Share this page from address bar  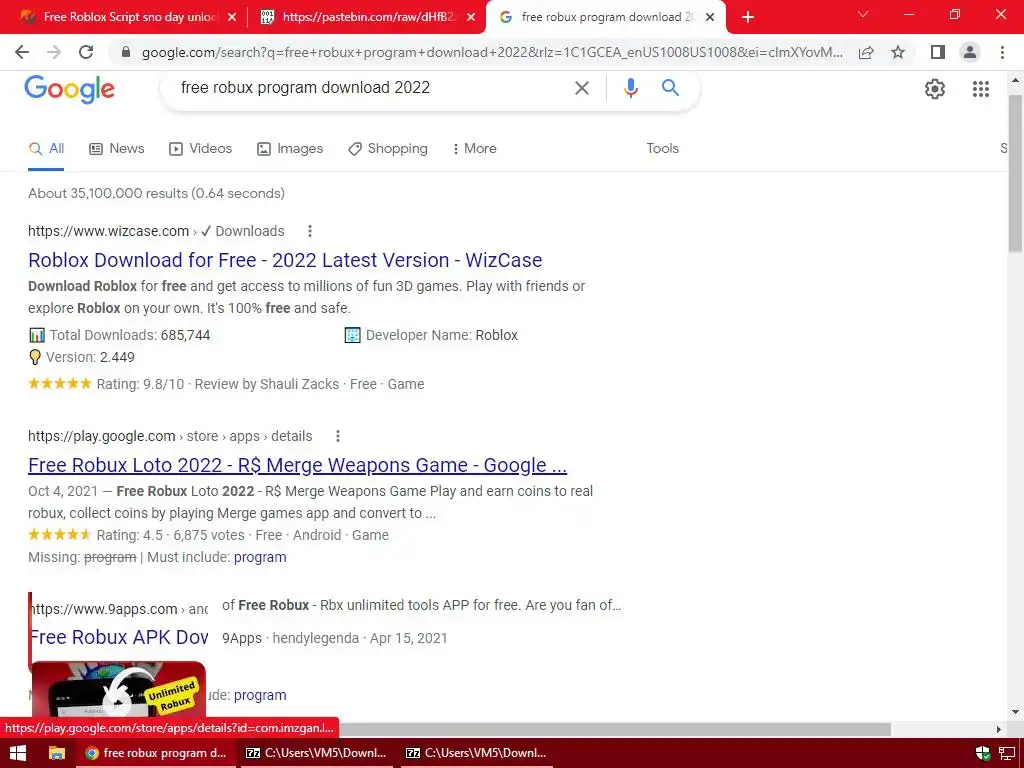(x=866, y=52)
